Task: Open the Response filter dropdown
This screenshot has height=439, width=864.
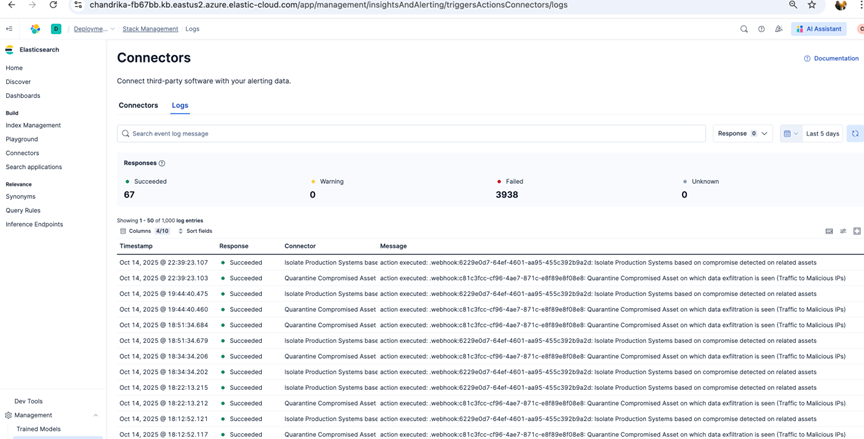Action: (x=742, y=134)
